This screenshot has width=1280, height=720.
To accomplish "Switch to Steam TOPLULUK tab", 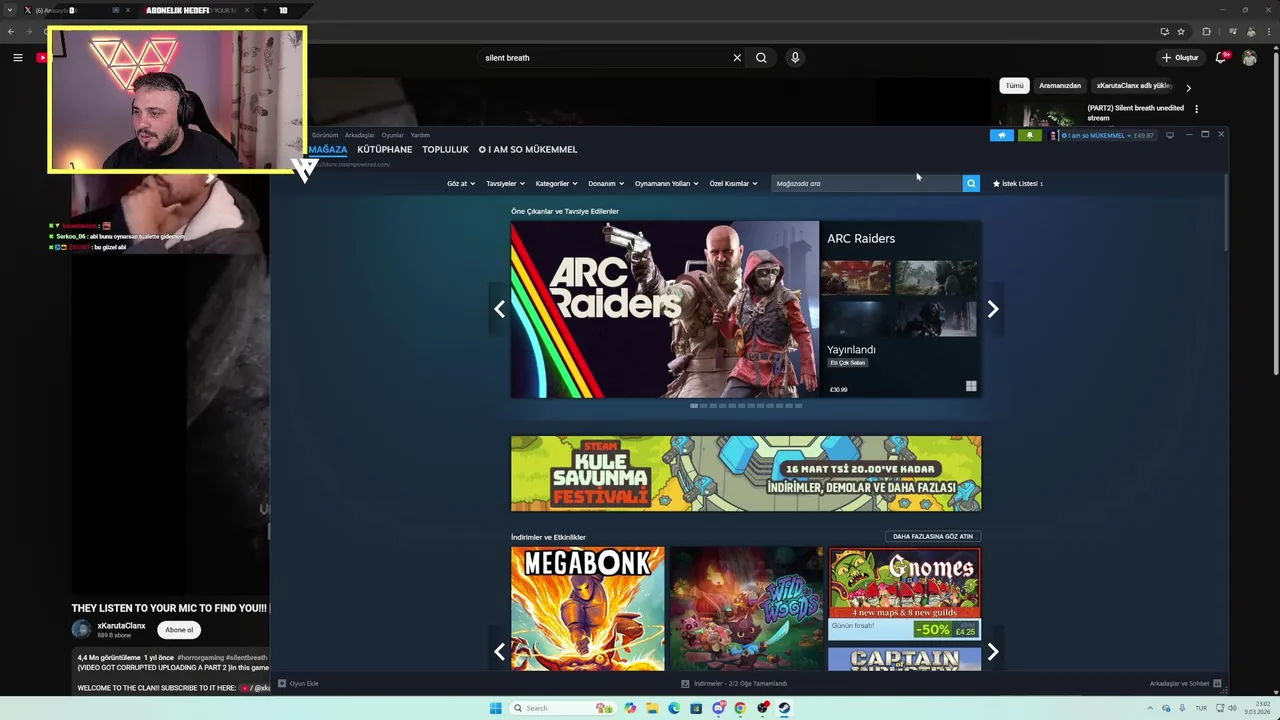I will pos(445,149).
